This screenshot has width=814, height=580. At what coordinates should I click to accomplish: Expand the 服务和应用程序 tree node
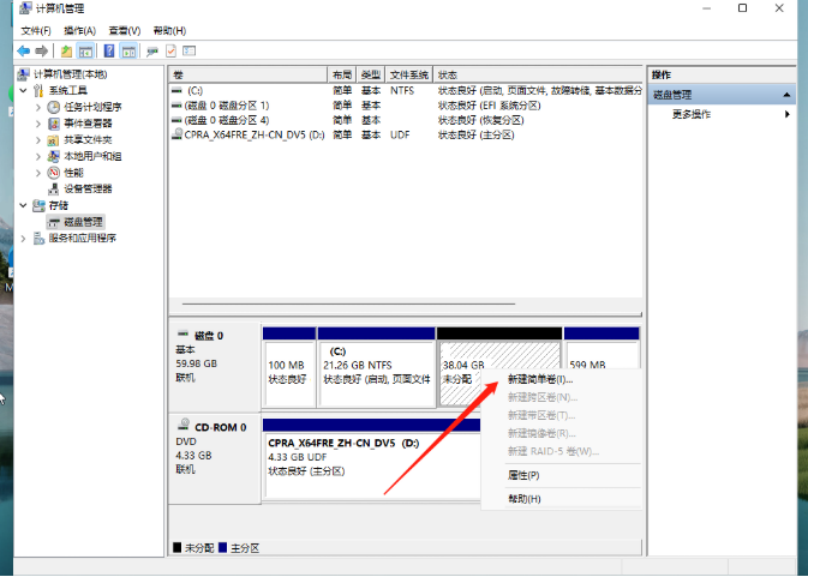23,239
